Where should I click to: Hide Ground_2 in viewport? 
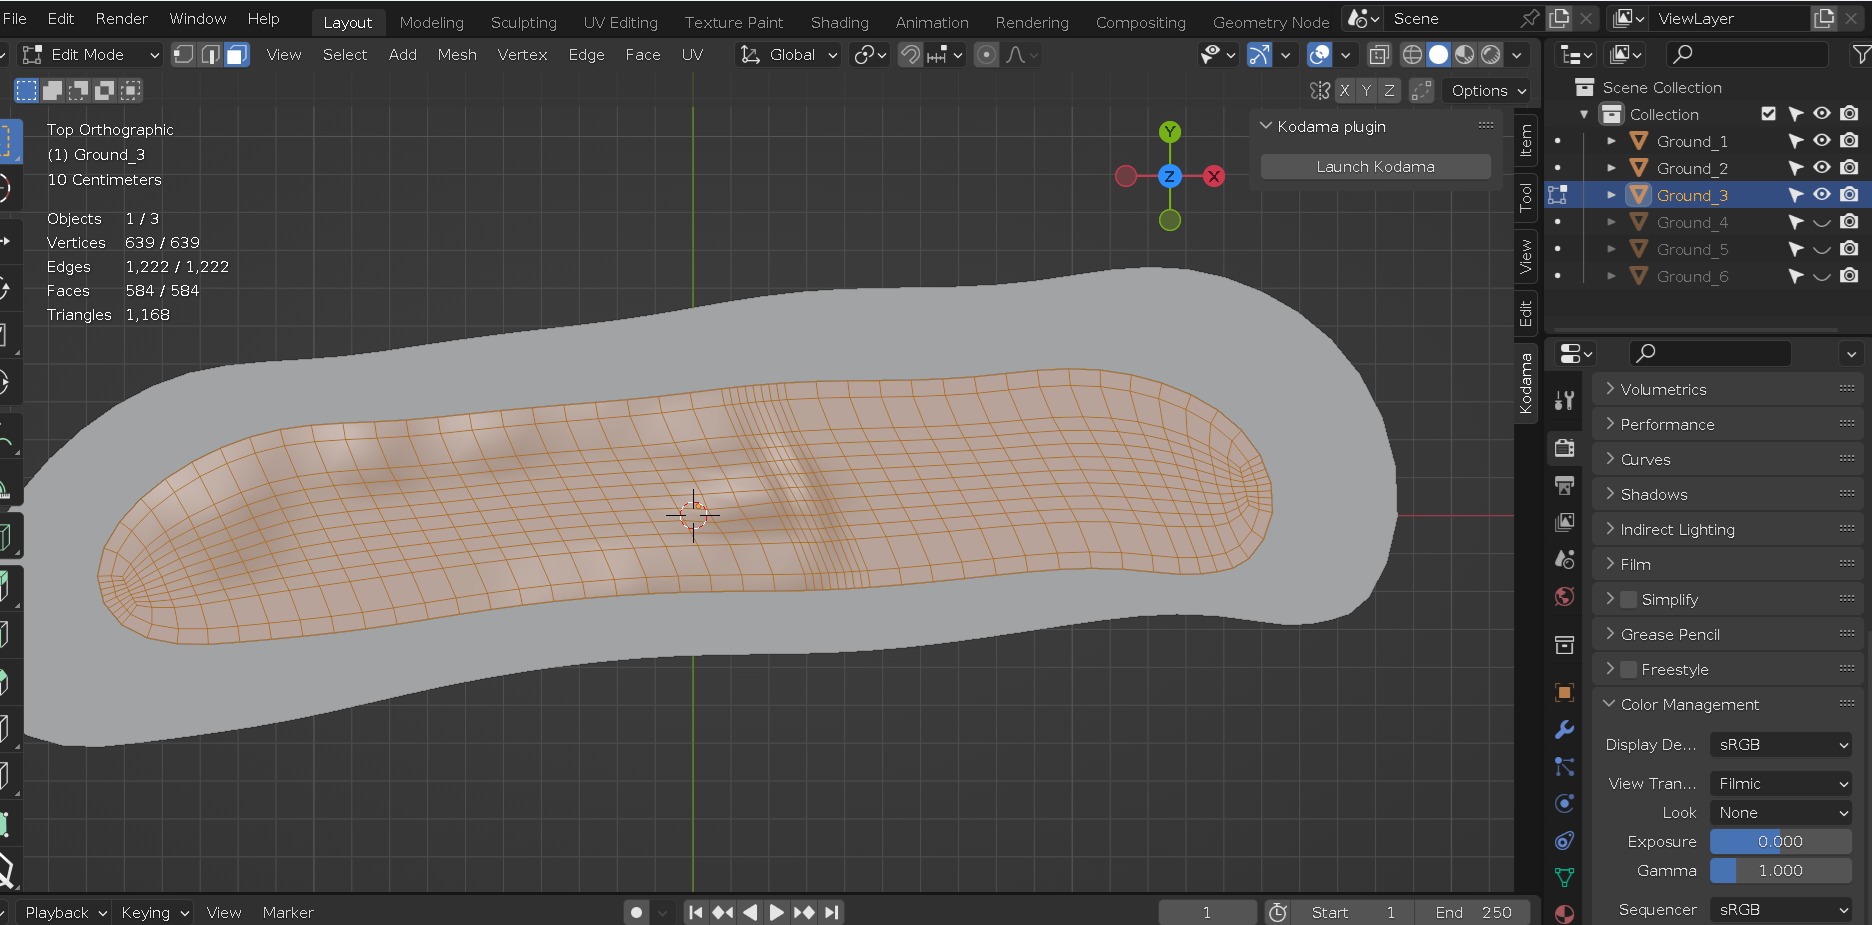(1822, 168)
